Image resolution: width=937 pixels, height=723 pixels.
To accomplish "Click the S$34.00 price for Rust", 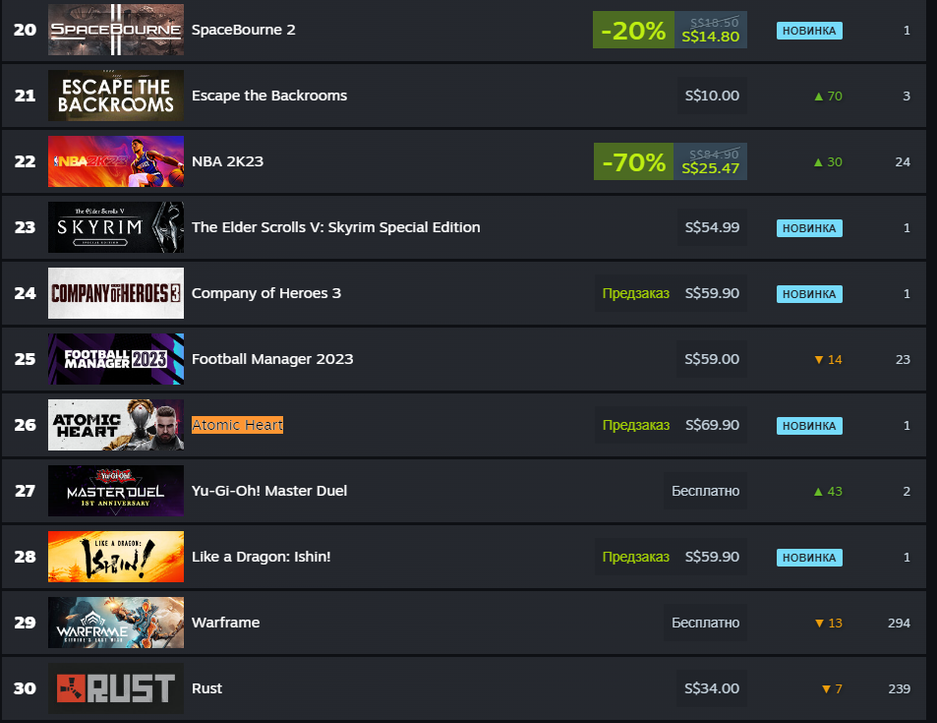I will [x=712, y=688].
